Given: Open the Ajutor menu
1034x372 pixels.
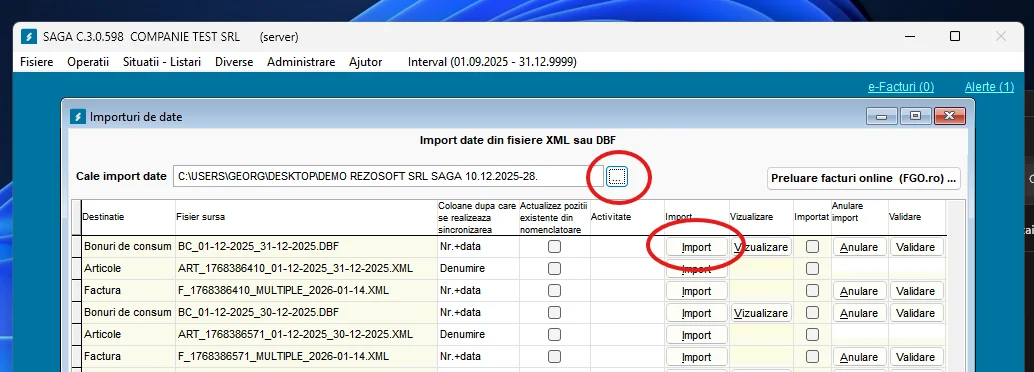Looking at the screenshot, I should point(365,62).
